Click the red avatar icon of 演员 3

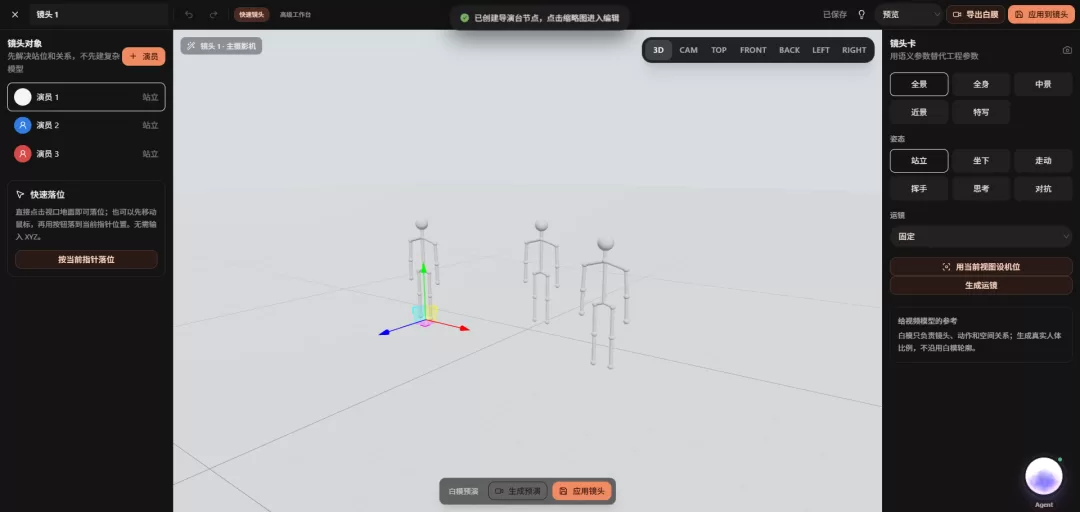23,154
